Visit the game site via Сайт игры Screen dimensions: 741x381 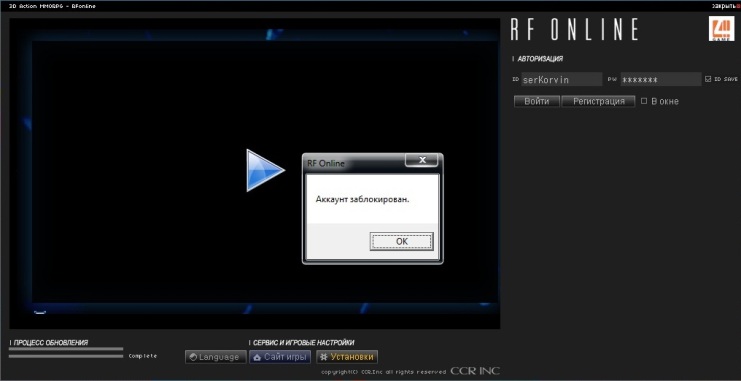point(280,357)
